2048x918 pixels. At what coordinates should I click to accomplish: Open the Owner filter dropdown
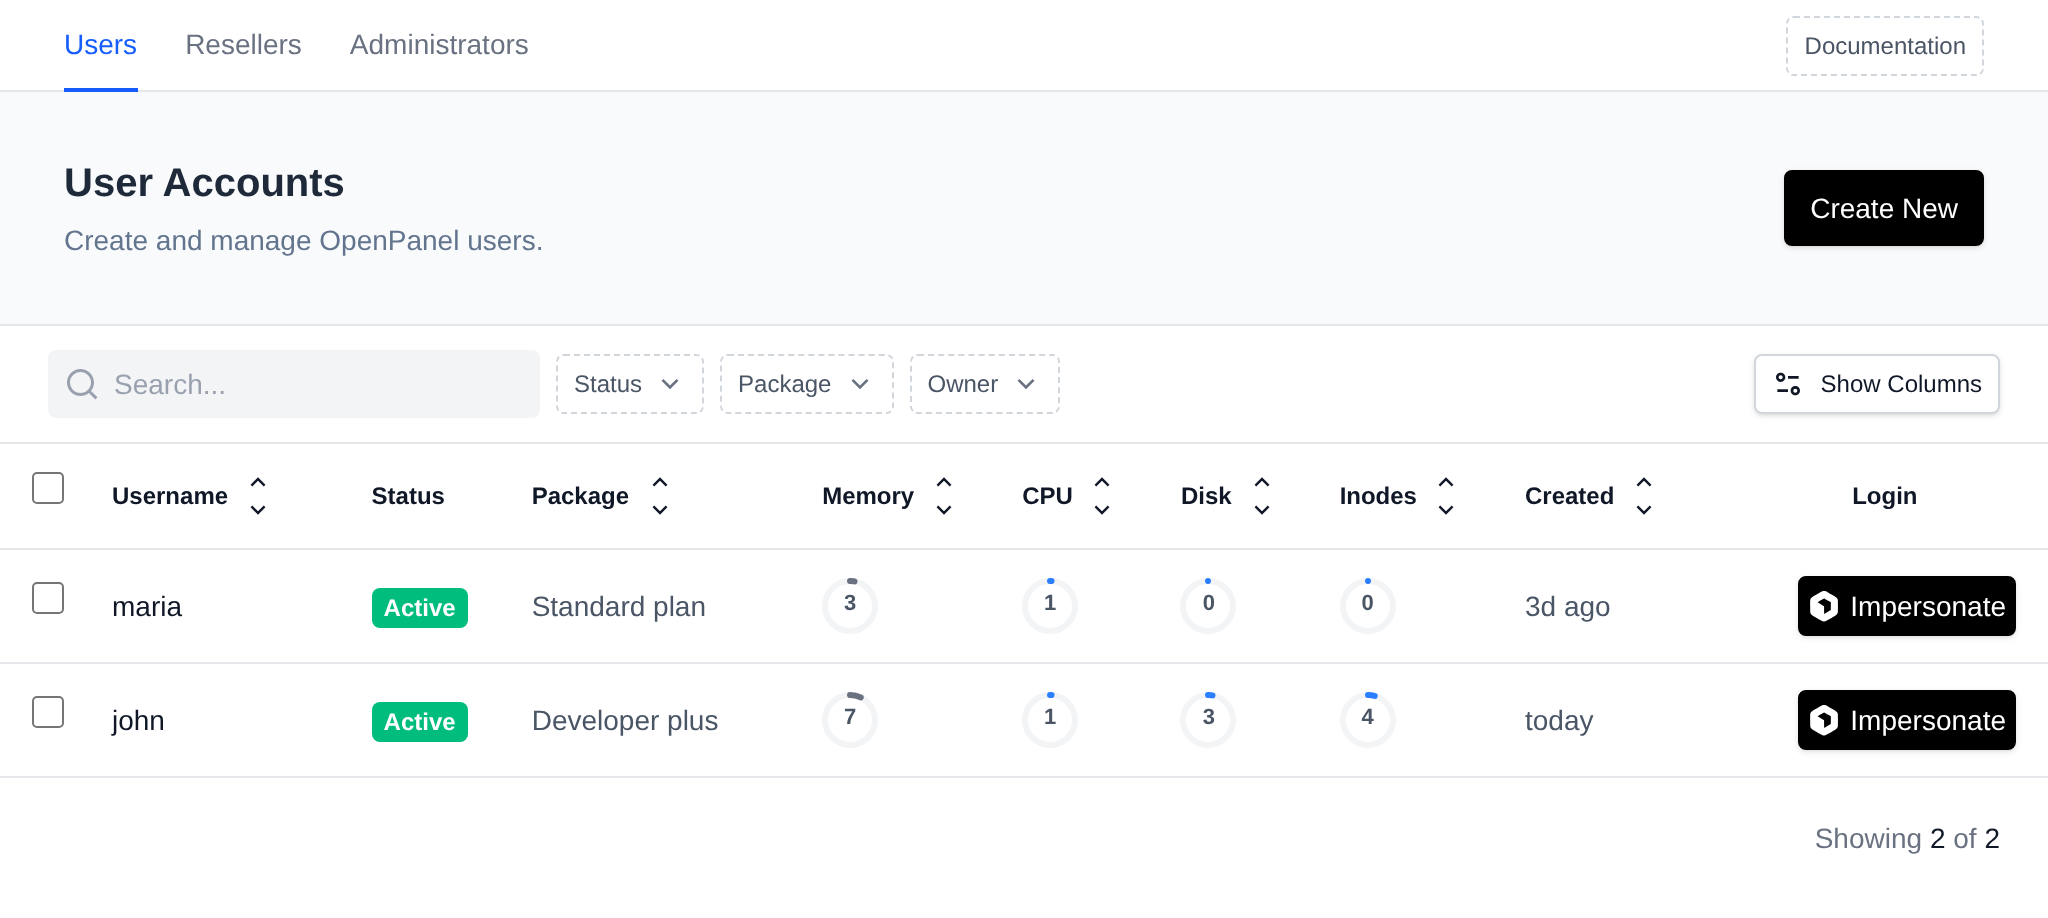pyautogui.click(x=984, y=384)
